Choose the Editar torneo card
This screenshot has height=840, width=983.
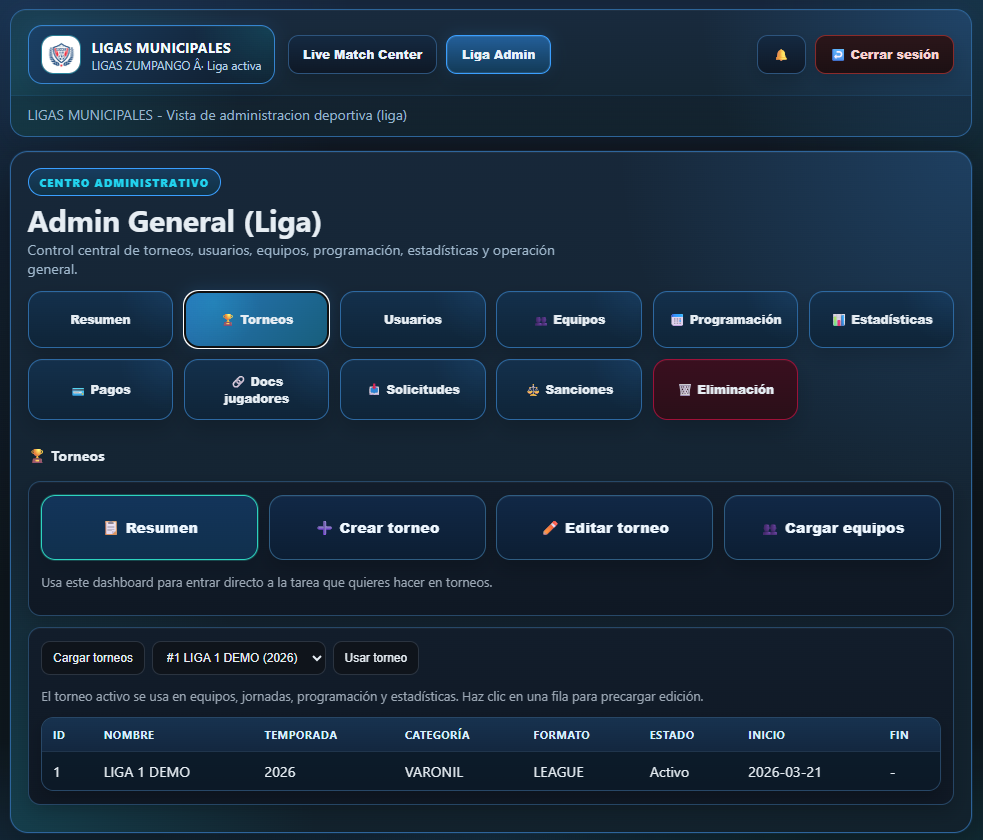point(604,528)
